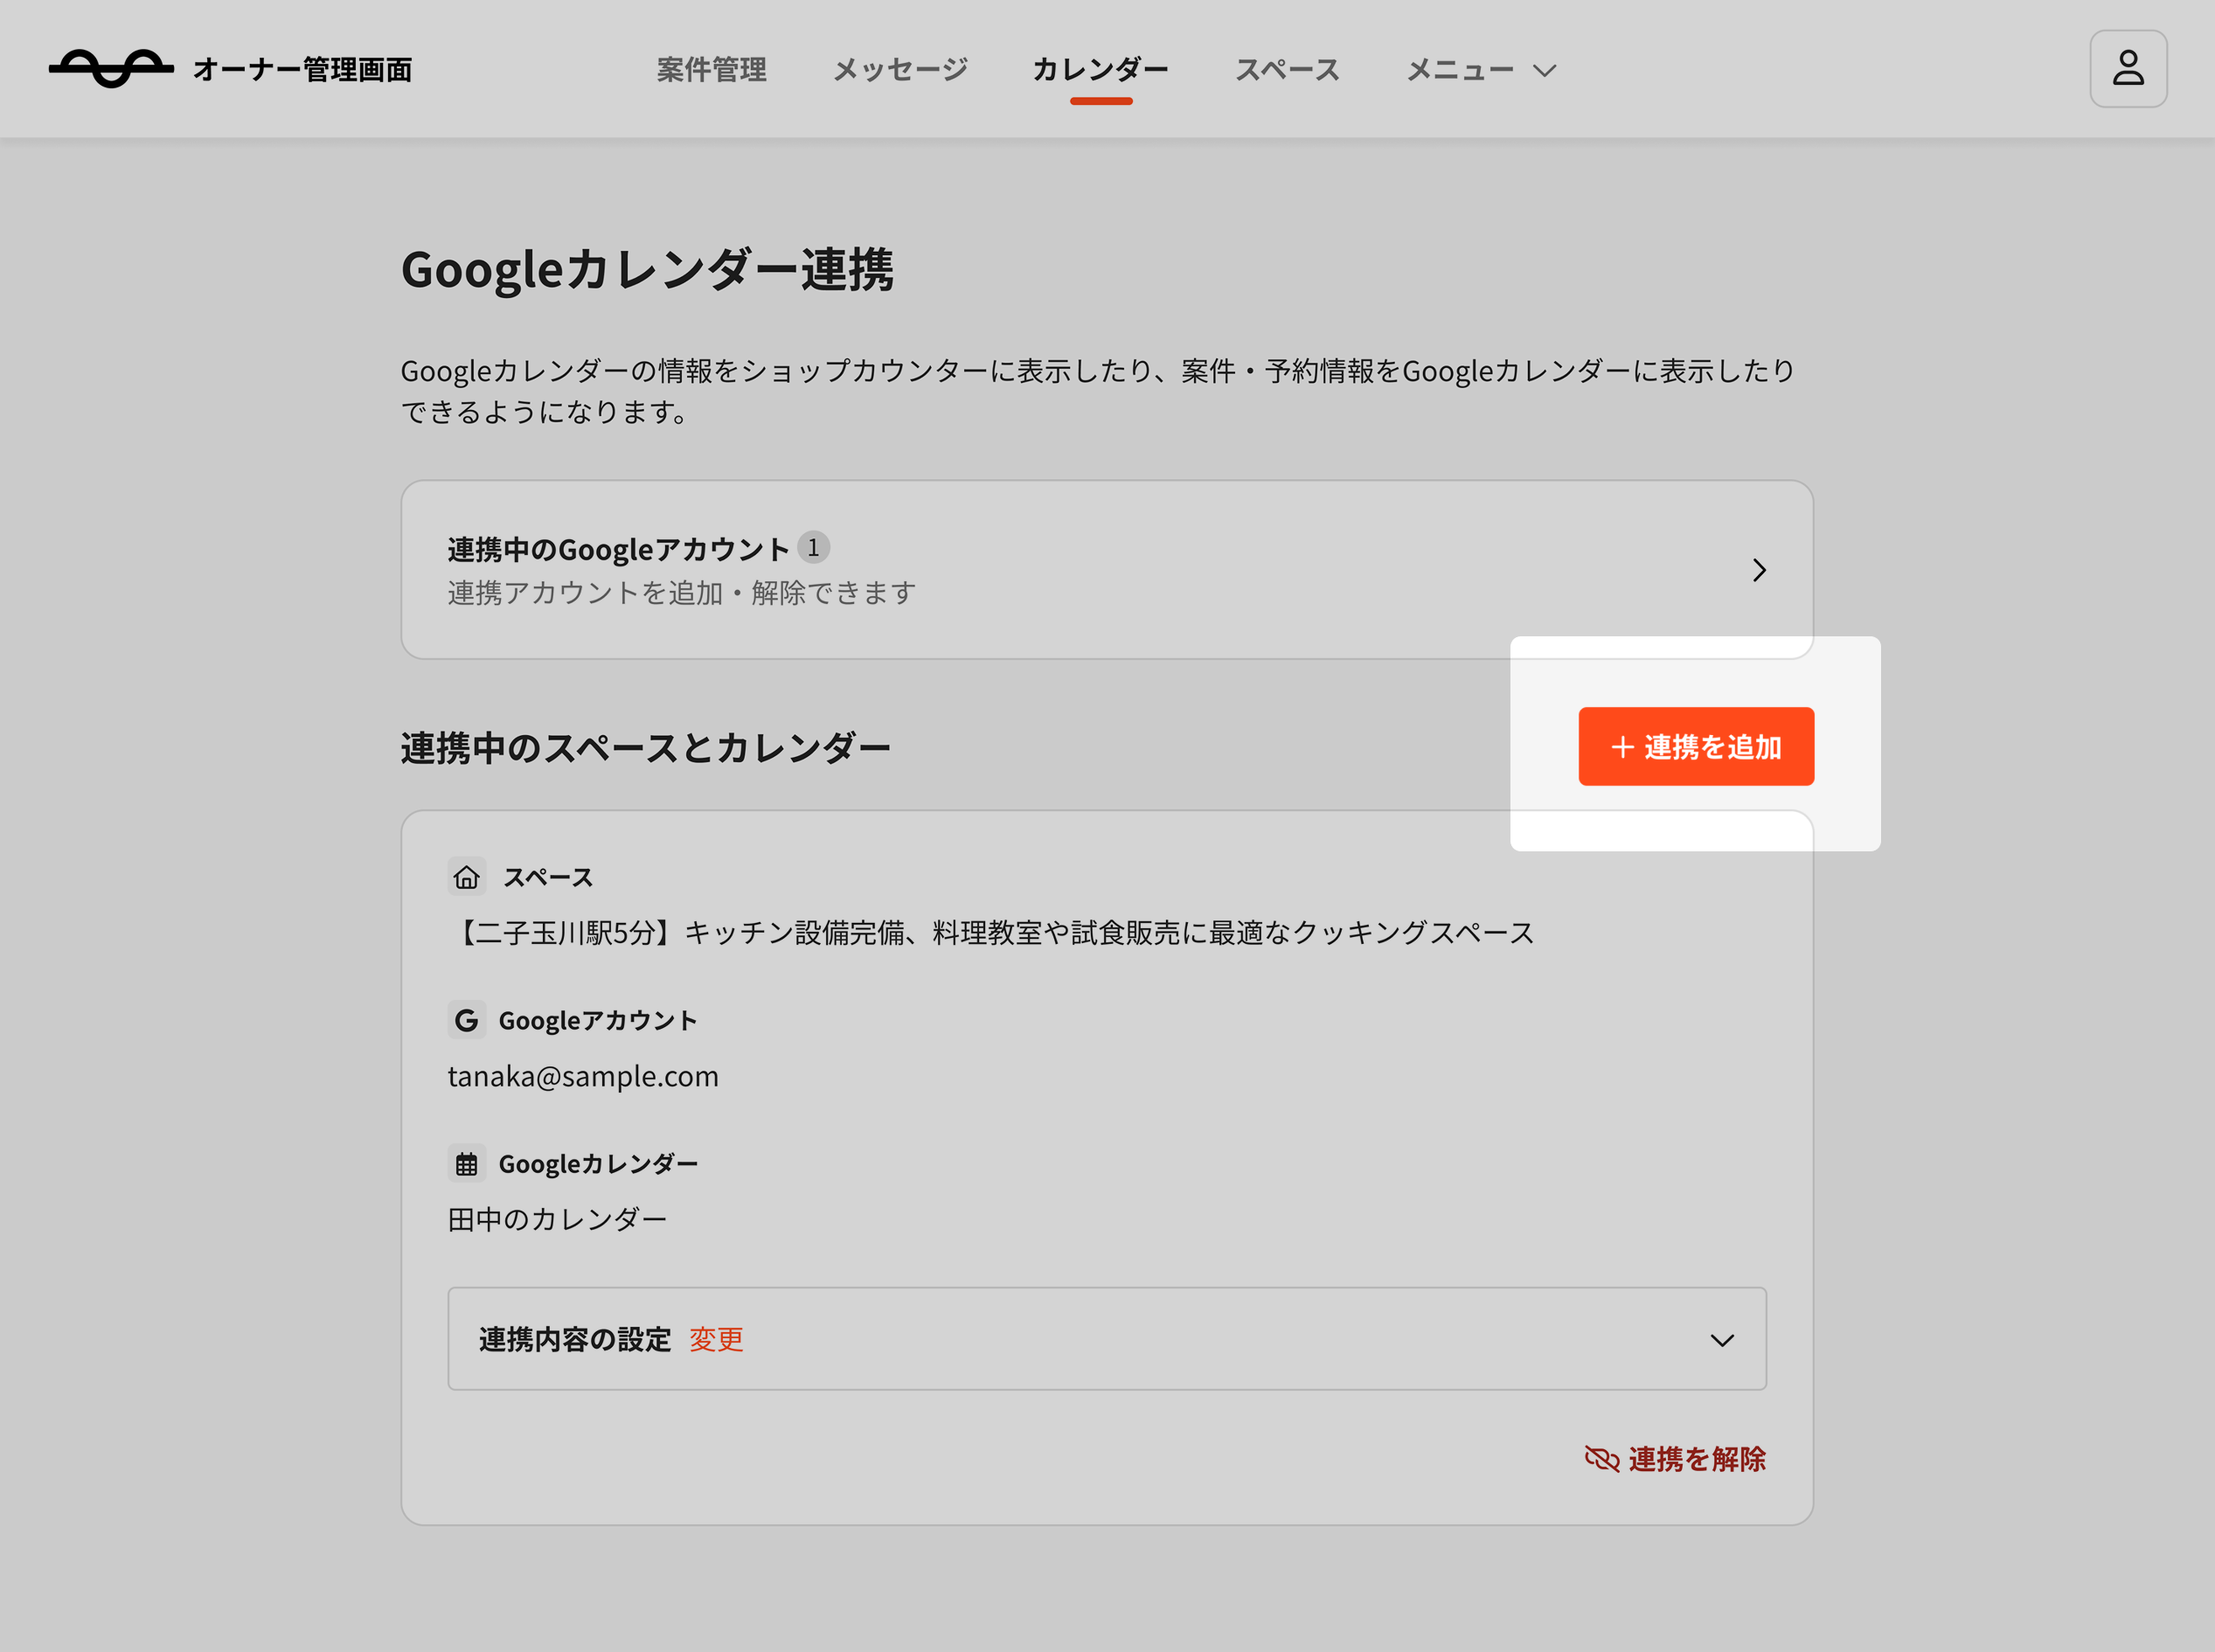This screenshot has width=2215, height=1652.
Task: Select the カレンダー tab
Action: (x=1100, y=70)
